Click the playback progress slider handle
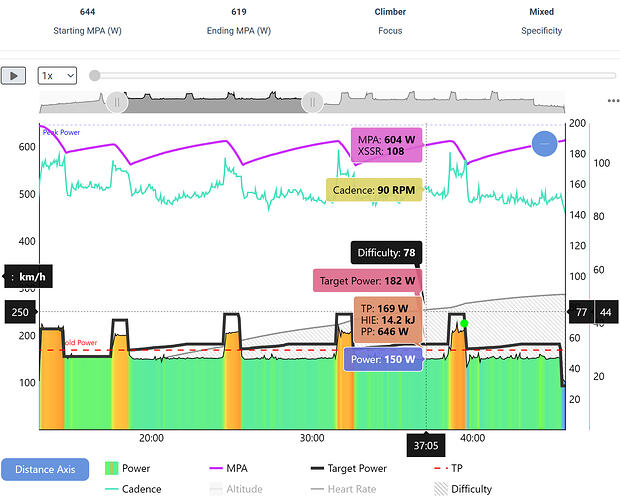Viewport: 620px width, 500px height. (95, 75)
